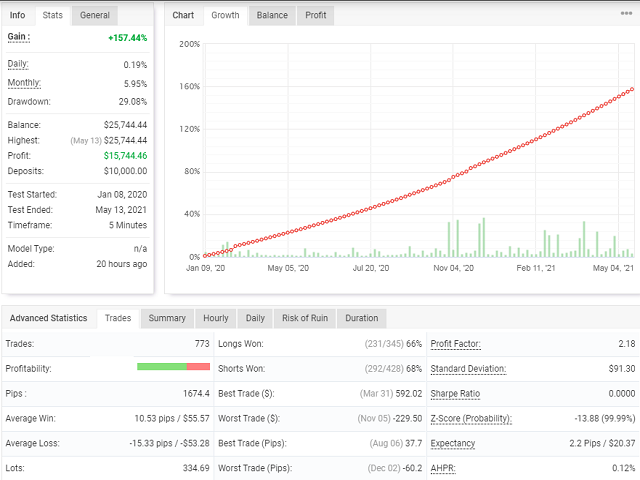The width and height of the screenshot is (640, 480).
Task: Switch to the Info tab
Action: (x=18, y=15)
